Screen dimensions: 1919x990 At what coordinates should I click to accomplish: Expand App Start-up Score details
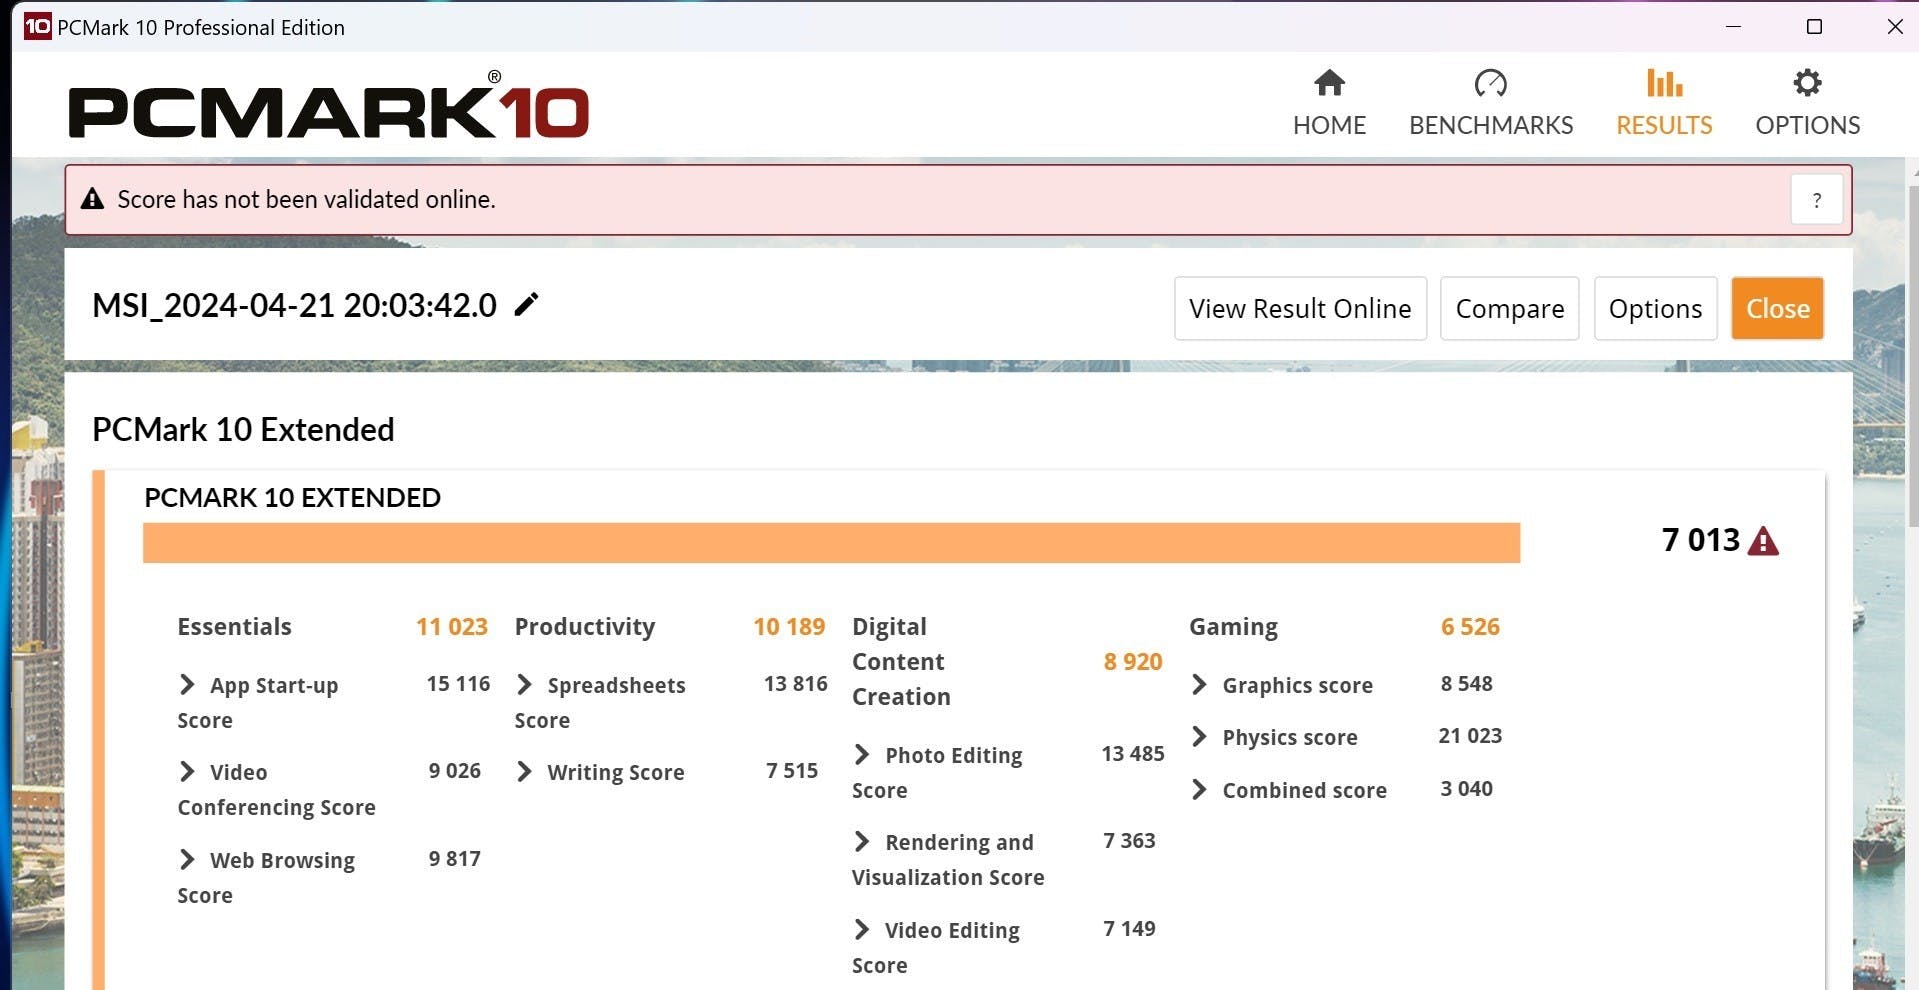point(187,685)
